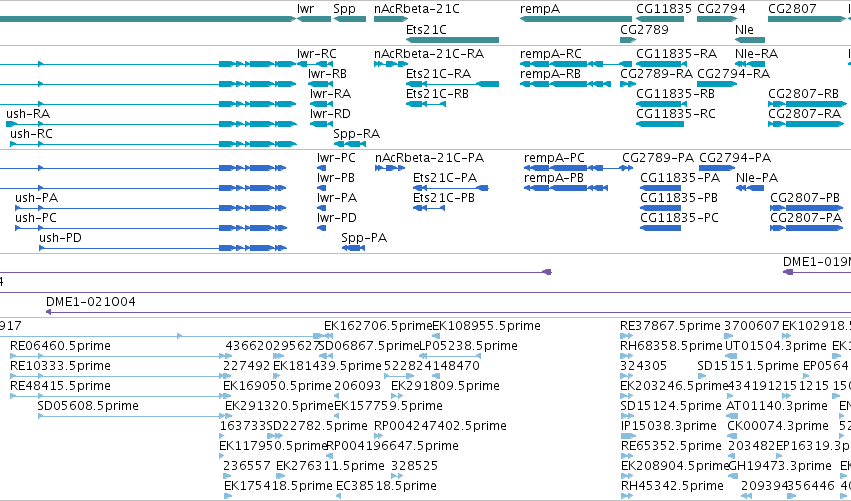This screenshot has height=501, width=851.
Task: Select the Ets21C-RB transcript label
Action: pos(437,94)
